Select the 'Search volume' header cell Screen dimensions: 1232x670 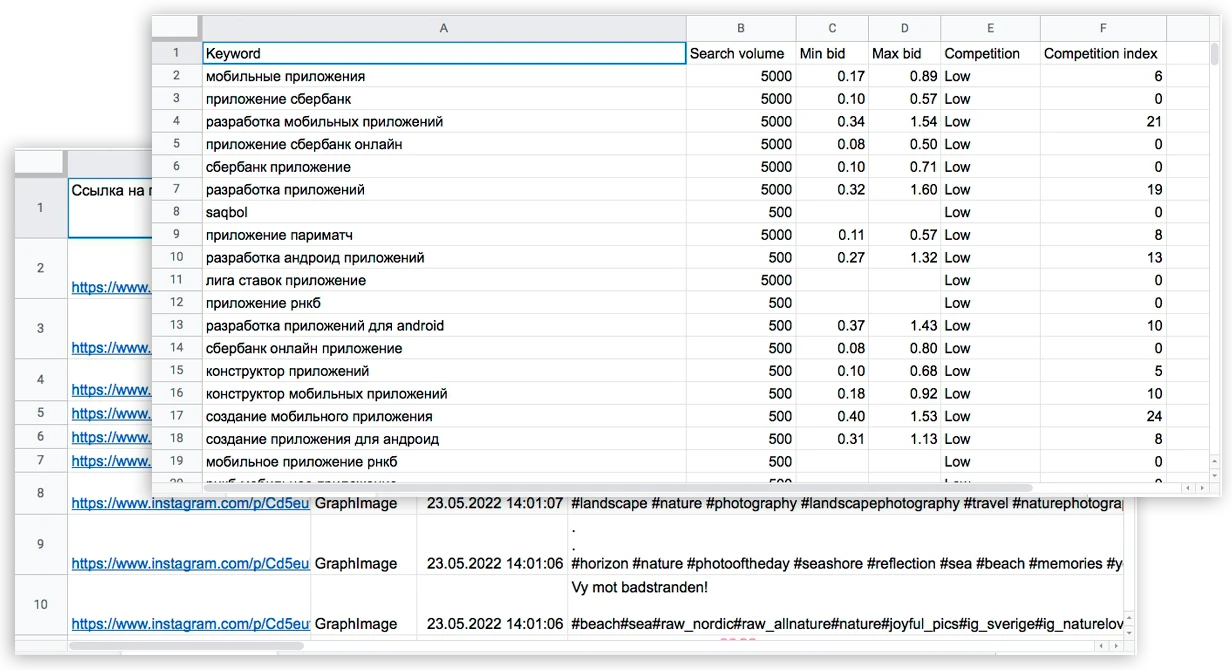[x=741, y=54]
